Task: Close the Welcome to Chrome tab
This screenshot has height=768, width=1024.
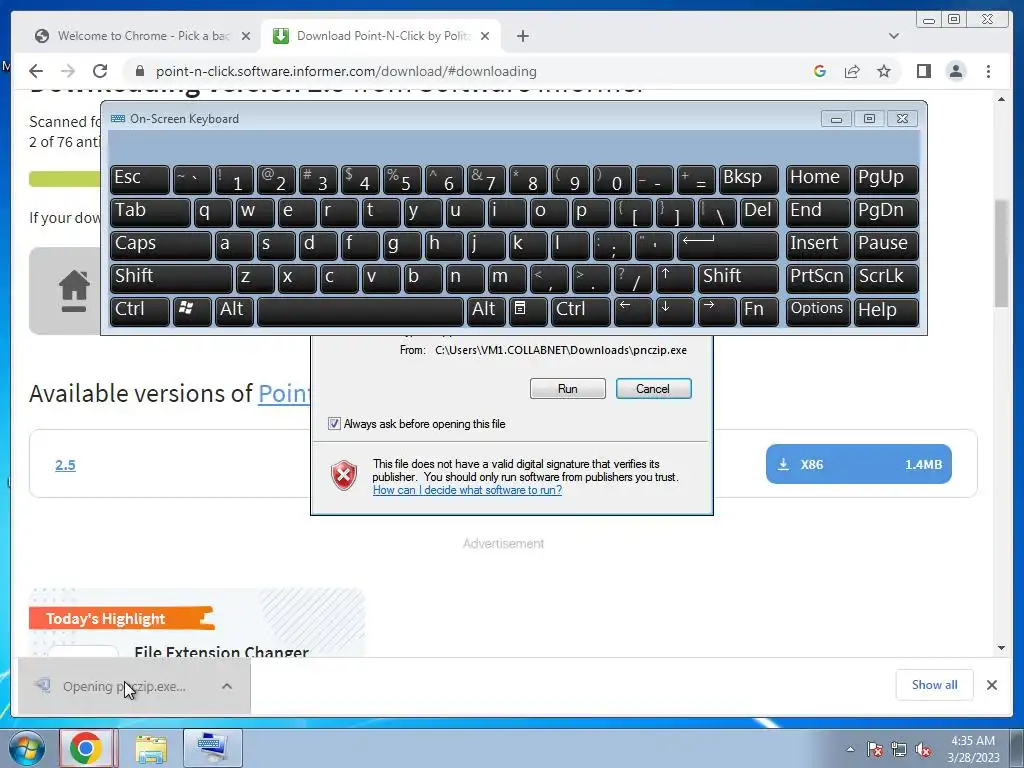Action: click(246, 36)
